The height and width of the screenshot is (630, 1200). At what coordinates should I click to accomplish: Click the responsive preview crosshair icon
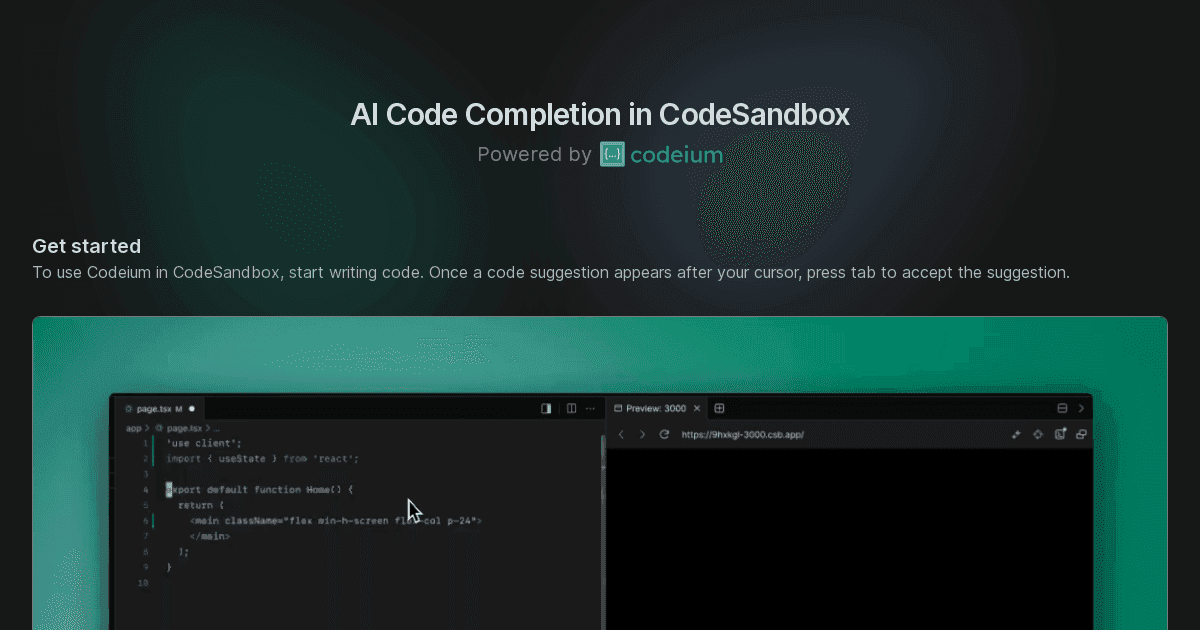1037,434
